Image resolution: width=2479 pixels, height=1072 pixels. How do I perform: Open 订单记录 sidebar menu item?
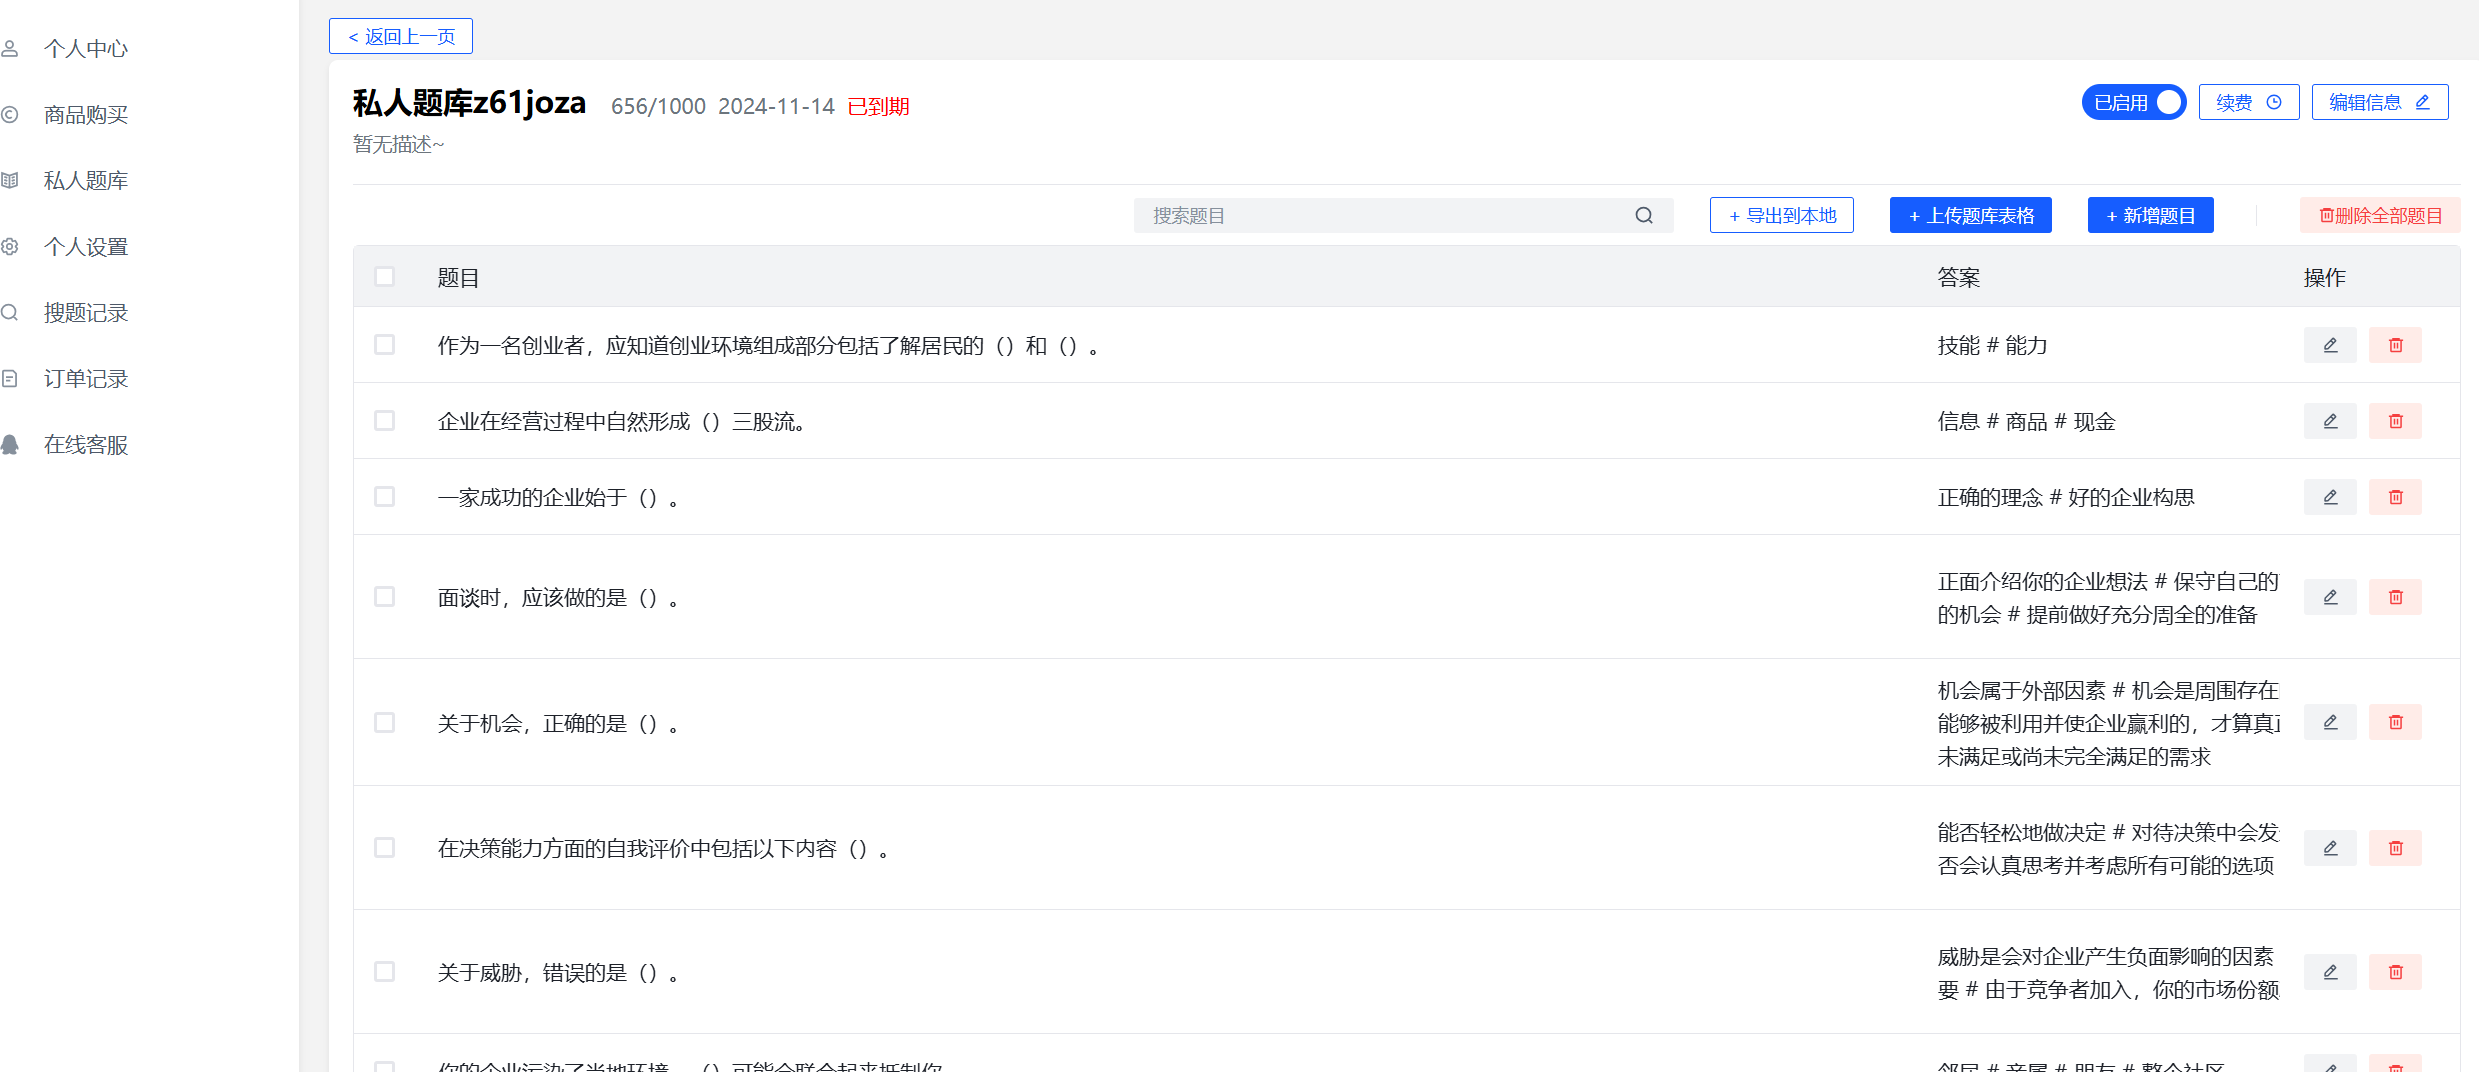86,379
